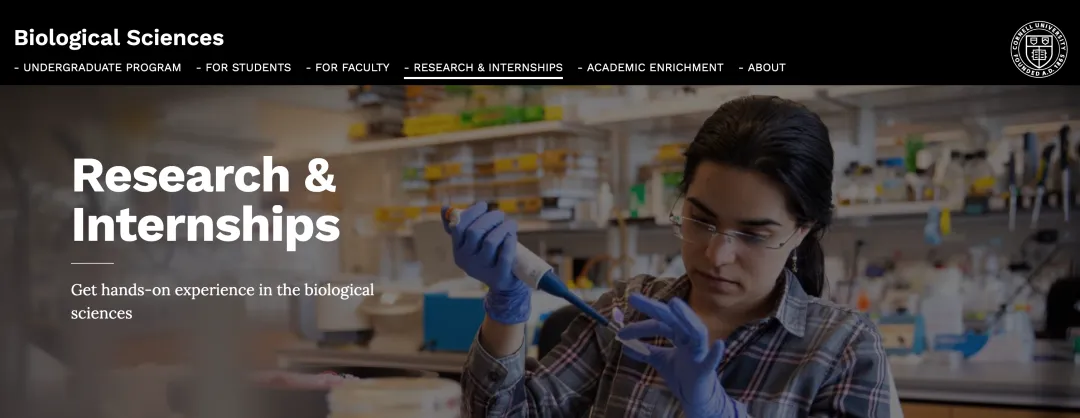Expand the dash before Academic Enrichment
The image size is (1080, 418).
580,67
